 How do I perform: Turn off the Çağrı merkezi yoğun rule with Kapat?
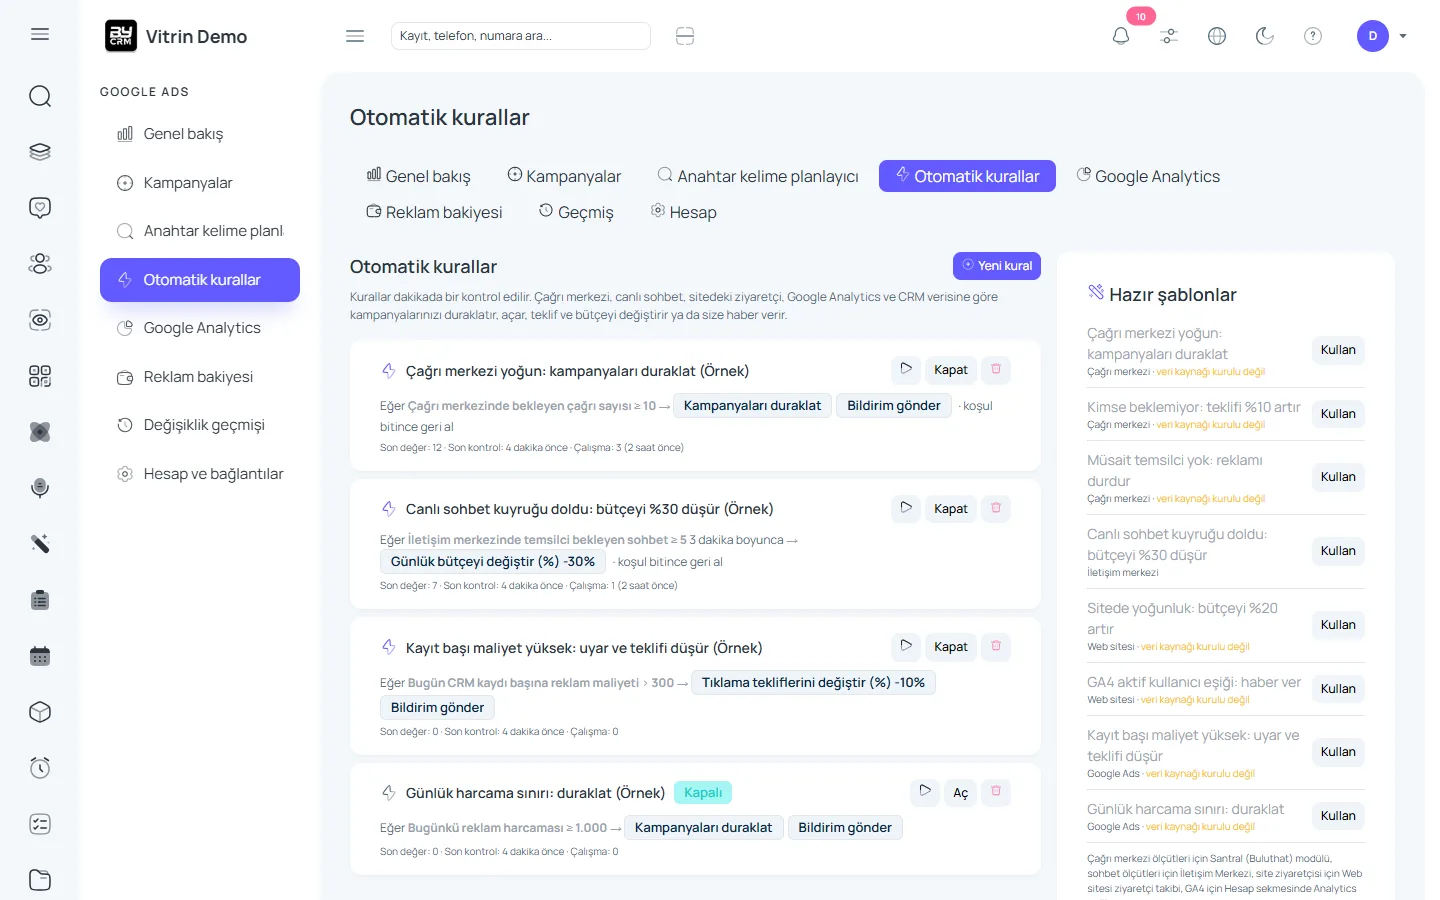pyautogui.click(x=951, y=370)
